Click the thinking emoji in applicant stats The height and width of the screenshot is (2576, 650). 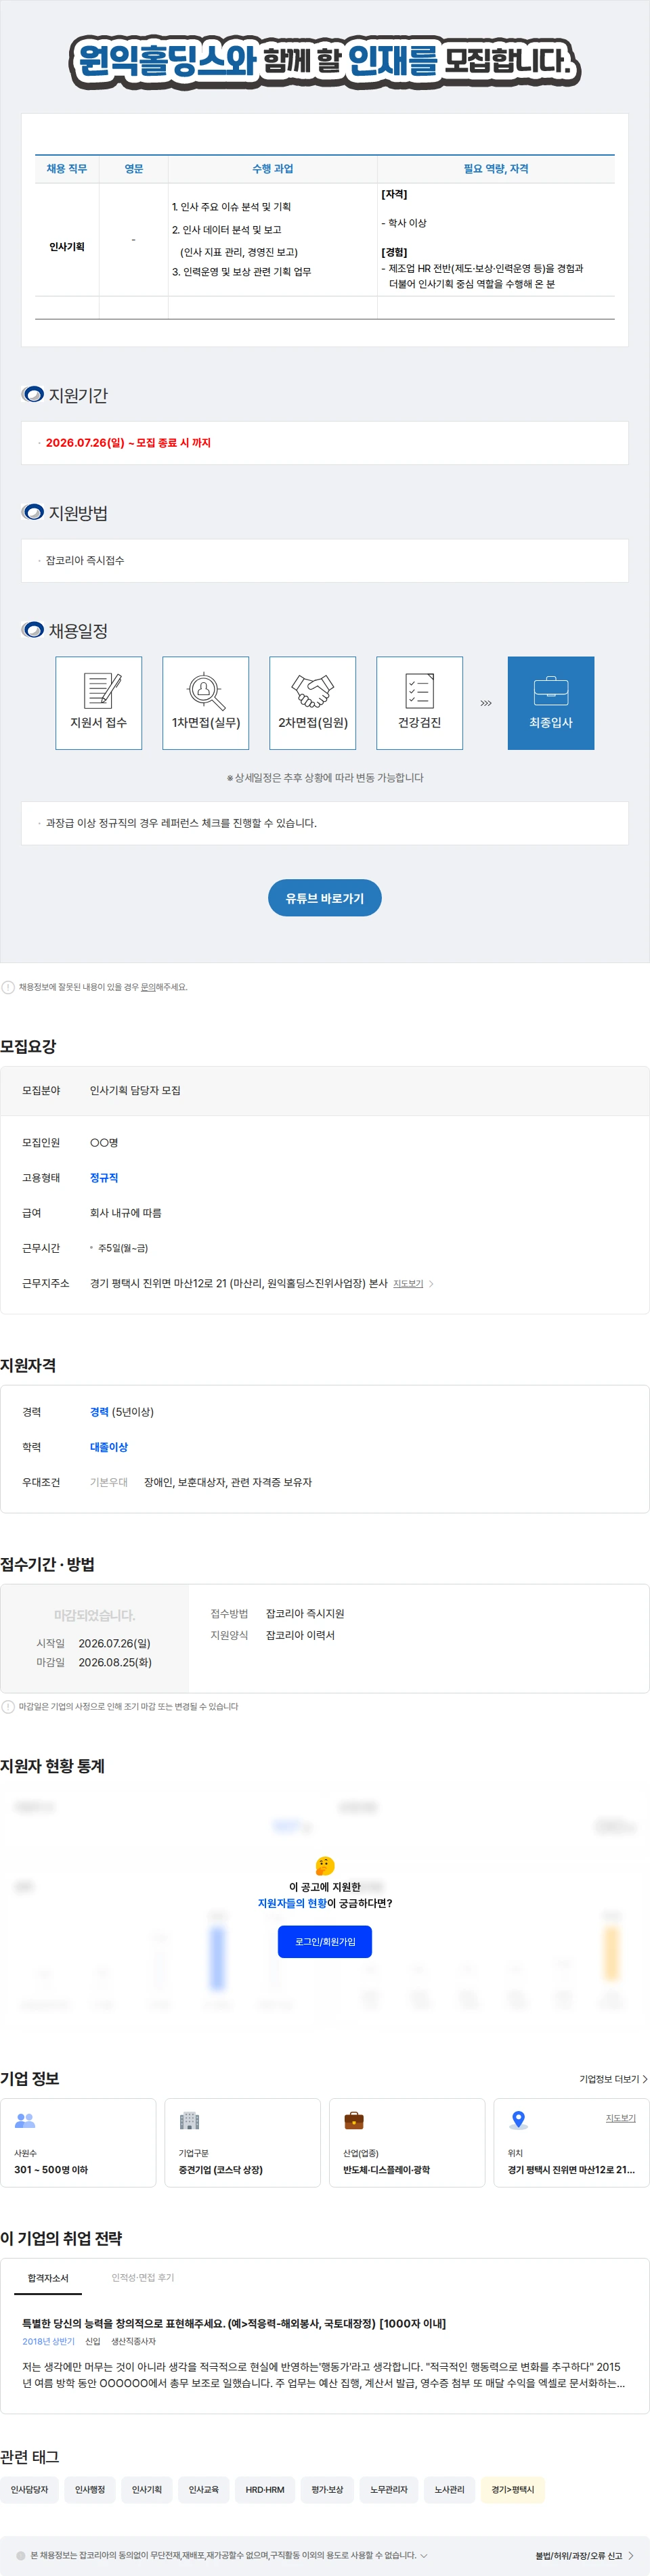[325, 1865]
